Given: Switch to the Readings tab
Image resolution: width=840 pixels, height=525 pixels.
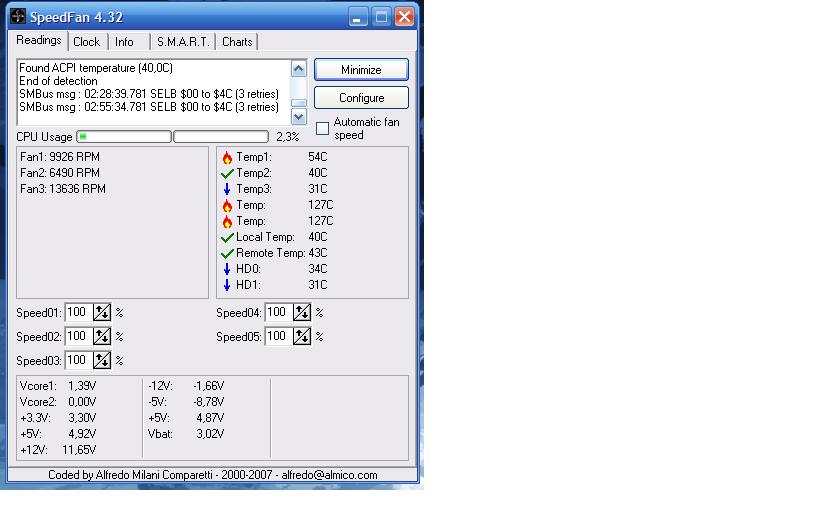Looking at the screenshot, I should pyautogui.click(x=39, y=40).
